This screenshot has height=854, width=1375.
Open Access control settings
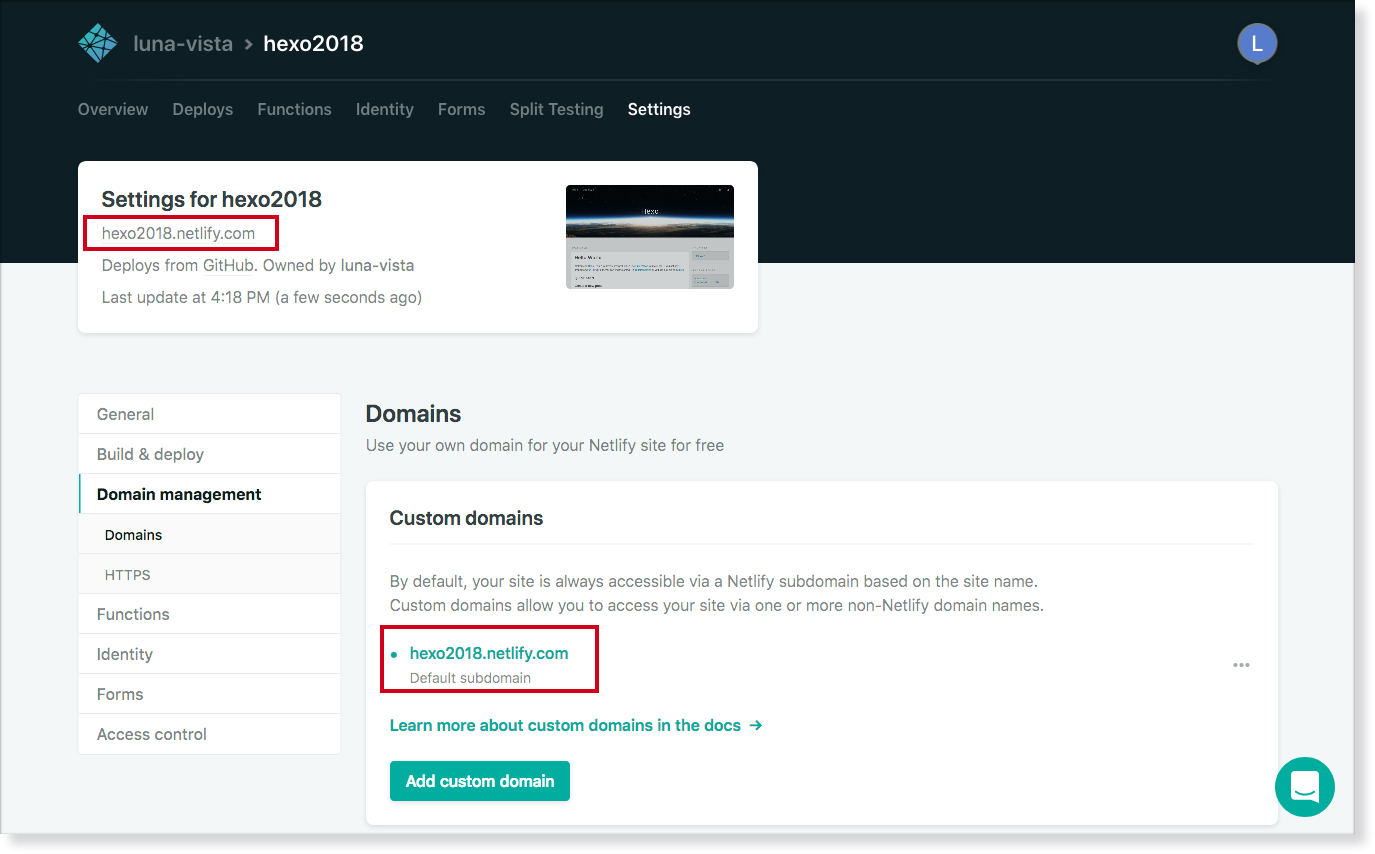click(151, 734)
